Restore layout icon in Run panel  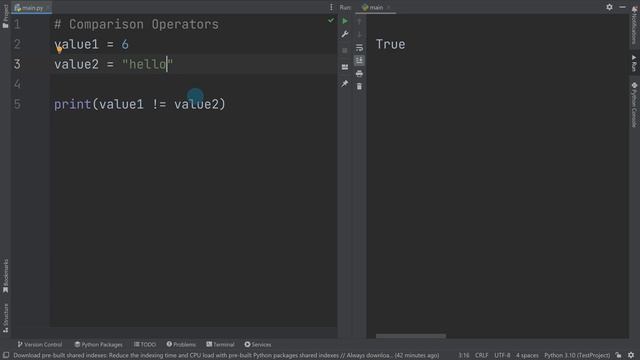(x=345, y=67)
